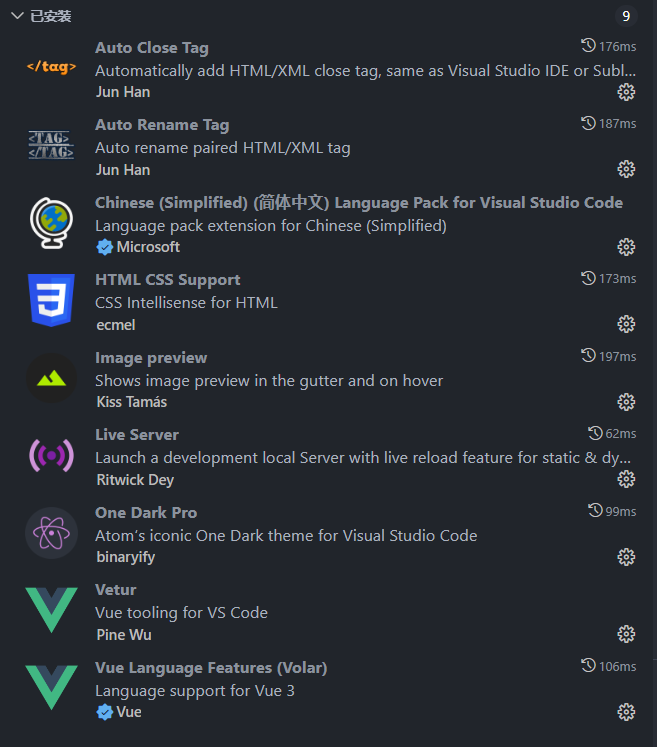Open manage gear for HTML CSS Support
Image resolution: width=657 pixels, height=747 pixels.
[x=626, y=324]
